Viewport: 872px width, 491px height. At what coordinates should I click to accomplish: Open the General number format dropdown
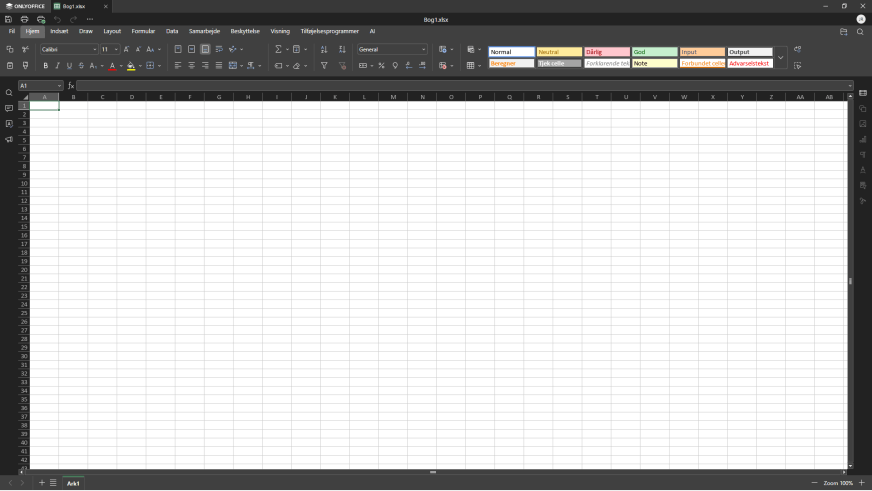[391, 49]
